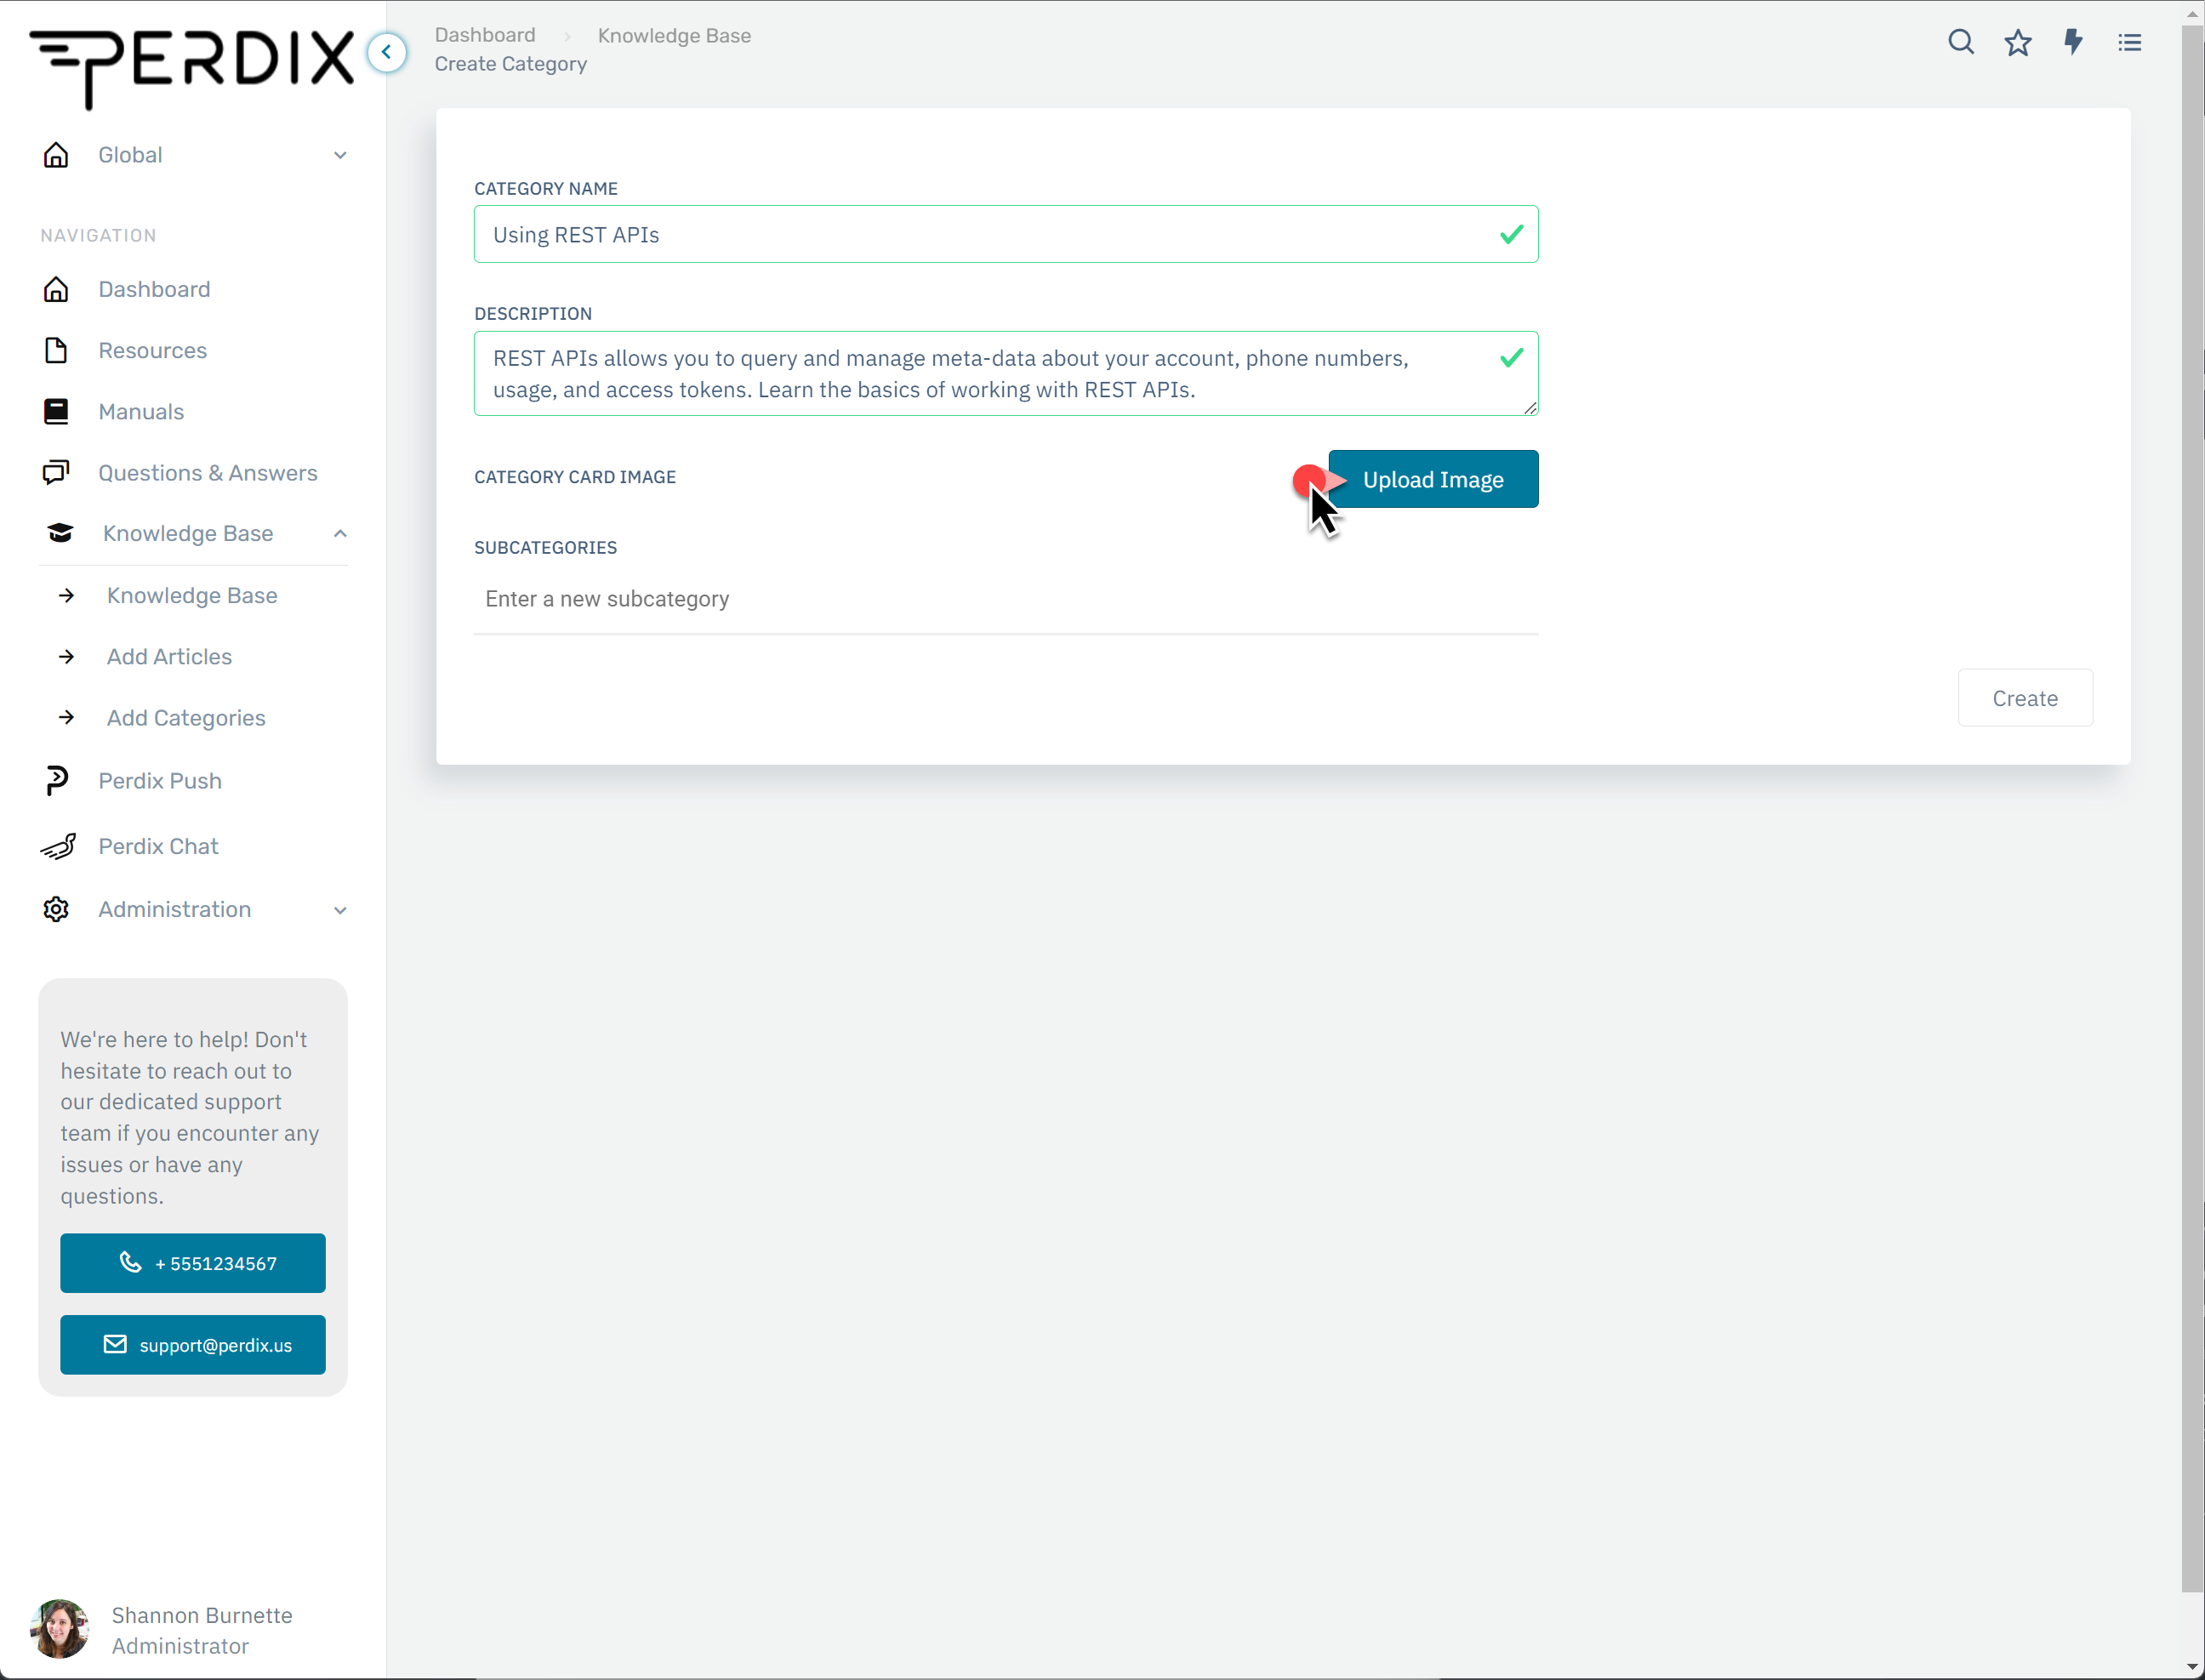Collapse the sidebar with the chevron button

point(387,52)
